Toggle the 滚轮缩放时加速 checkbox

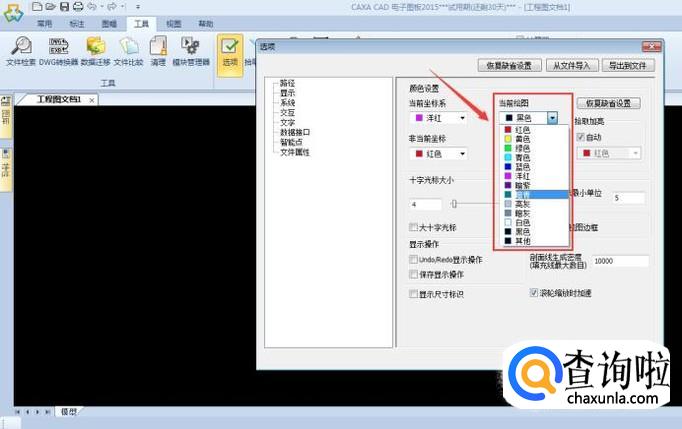pyautogui.click(x=534, y=293)
